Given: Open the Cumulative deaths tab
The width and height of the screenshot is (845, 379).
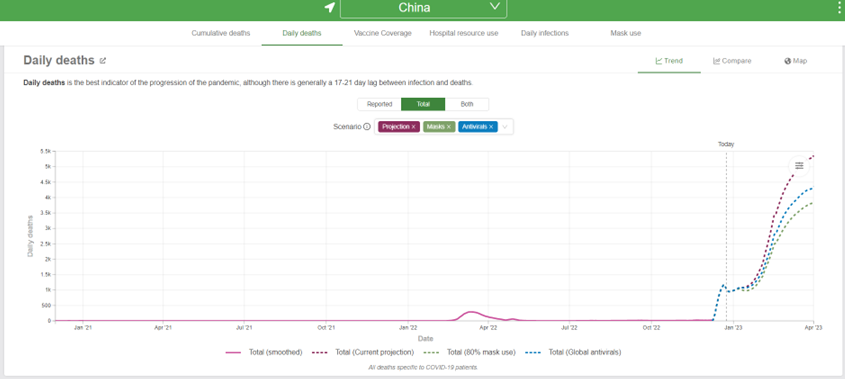Looking at the screenshot, I should tap(221, 33).
